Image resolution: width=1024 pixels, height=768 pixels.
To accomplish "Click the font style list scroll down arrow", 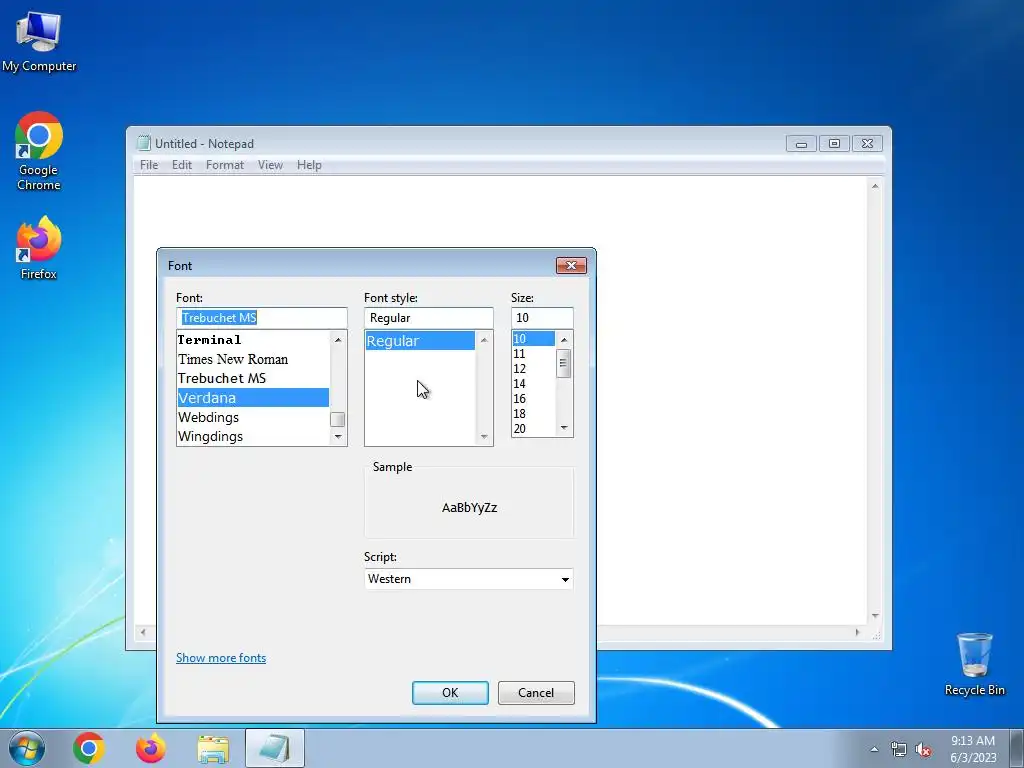I will (484, 437).
